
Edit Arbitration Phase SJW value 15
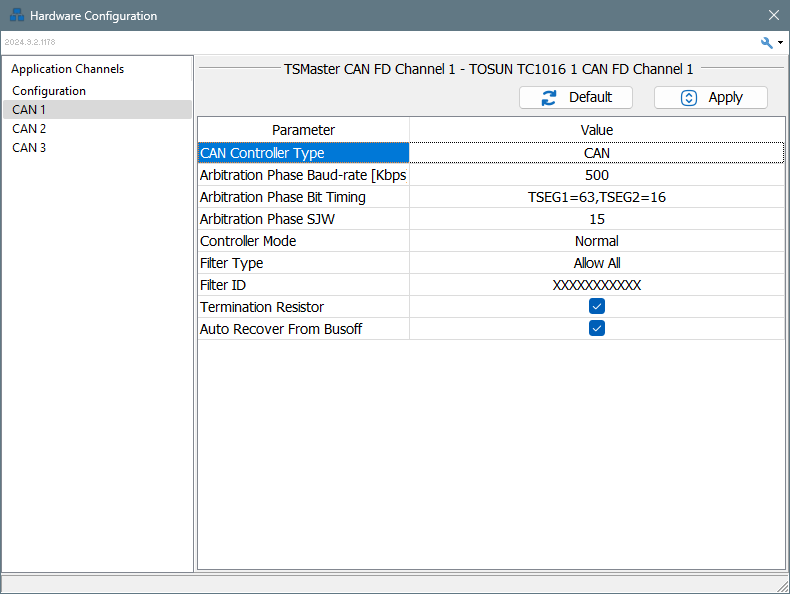coord(597,219)
